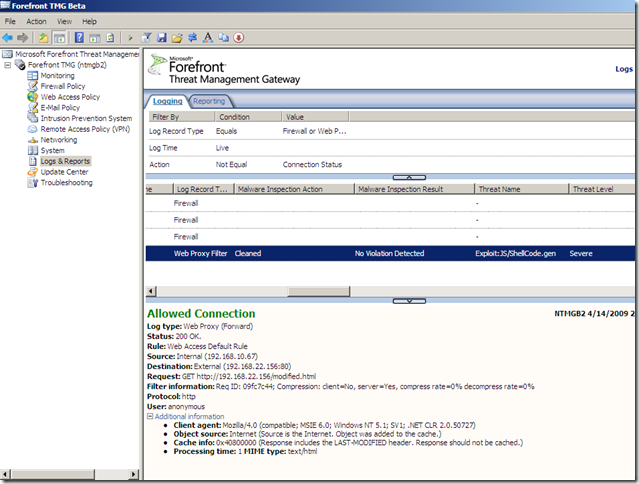639x484 pixels.
Task: Click the Filter By column header
Action: tap(182, 117)
